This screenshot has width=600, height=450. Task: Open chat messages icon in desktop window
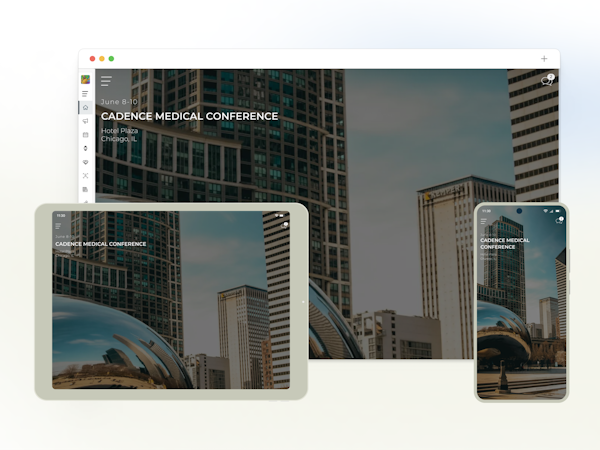point(547,80)
